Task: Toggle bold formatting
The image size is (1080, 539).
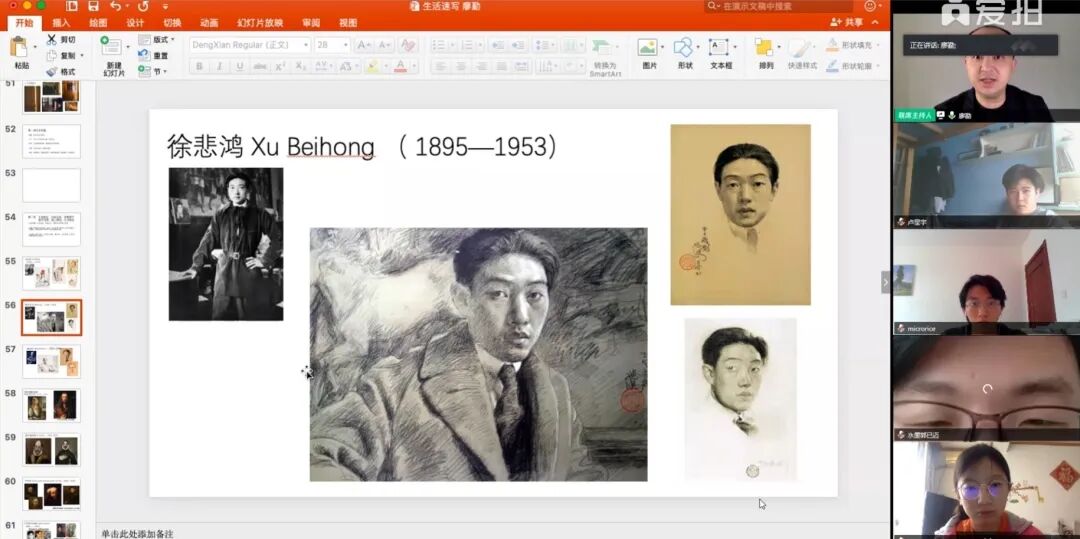Action: [x=199, y=66]
